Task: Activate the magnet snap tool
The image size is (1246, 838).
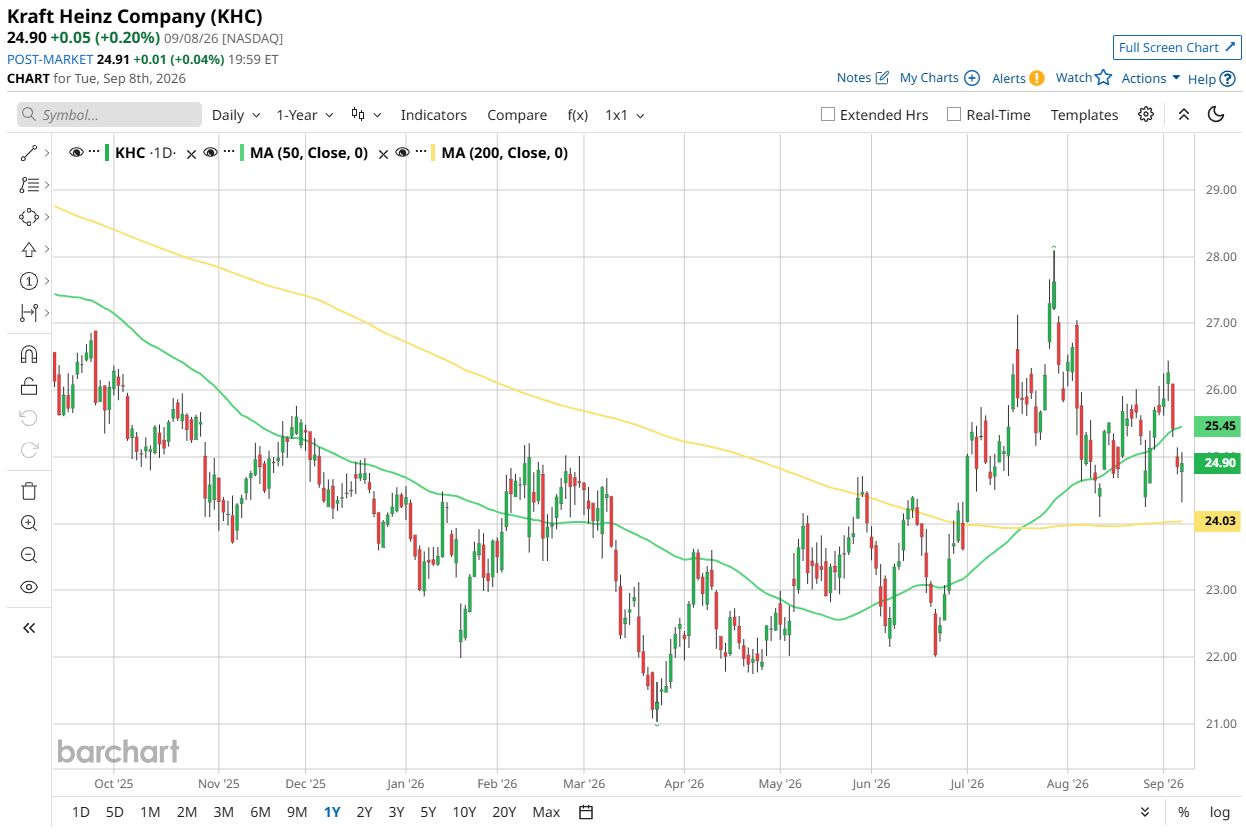Action: click(x=29, y=354)
